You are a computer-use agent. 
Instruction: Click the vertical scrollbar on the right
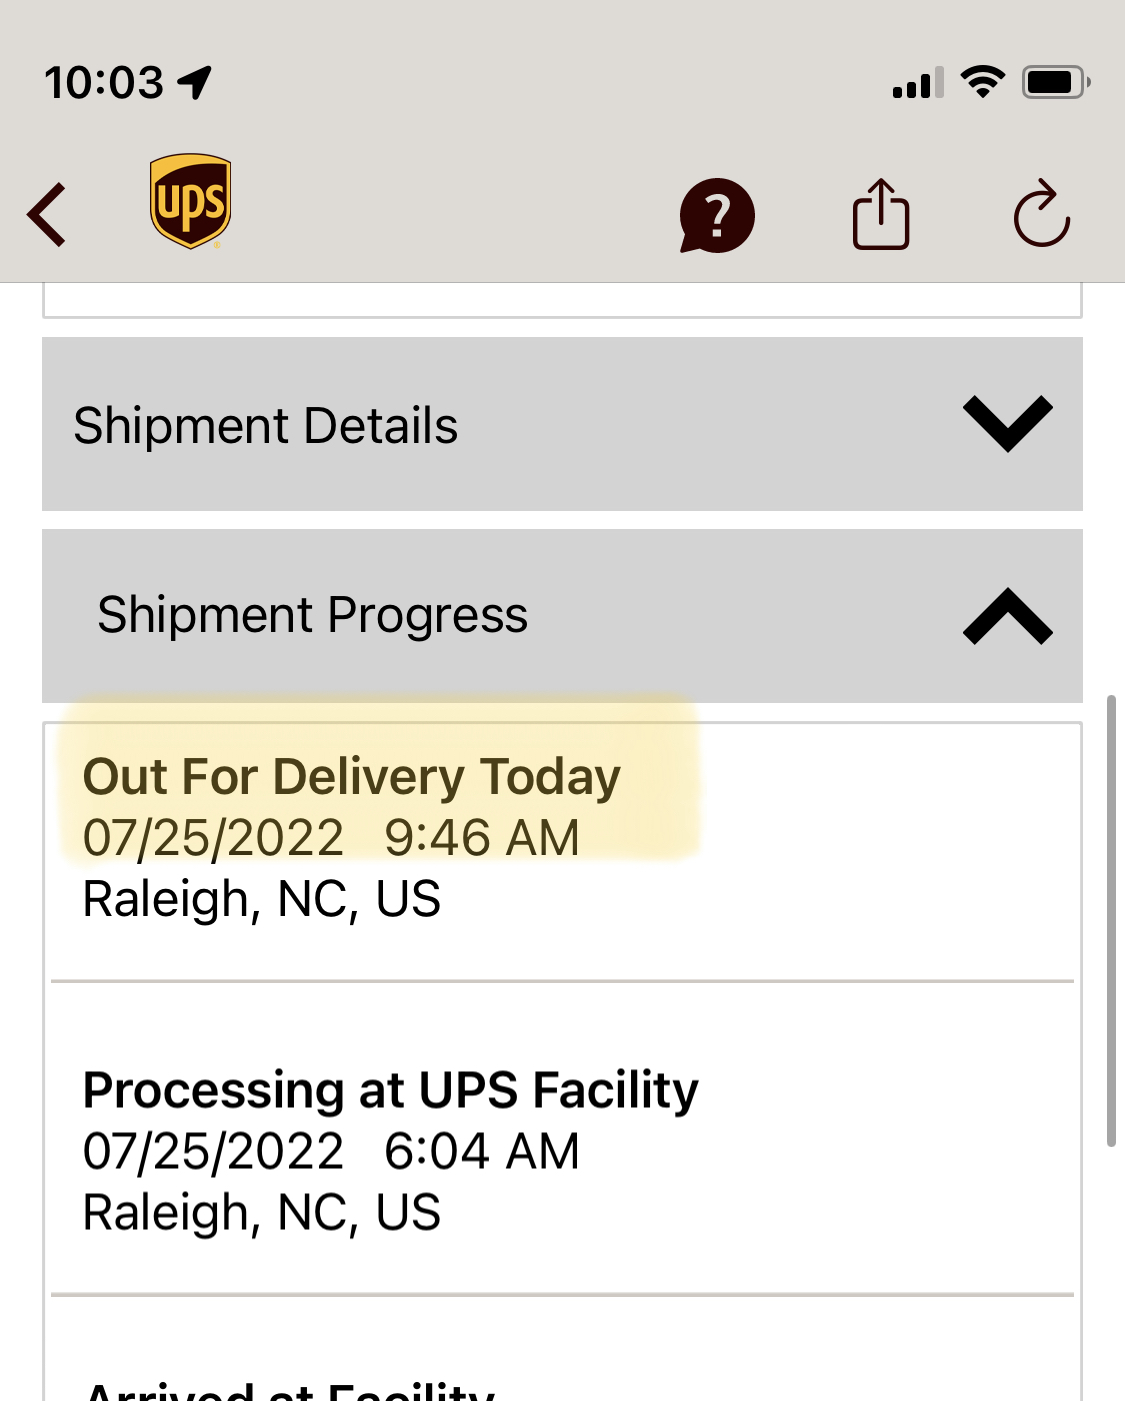click(1110, 920)
